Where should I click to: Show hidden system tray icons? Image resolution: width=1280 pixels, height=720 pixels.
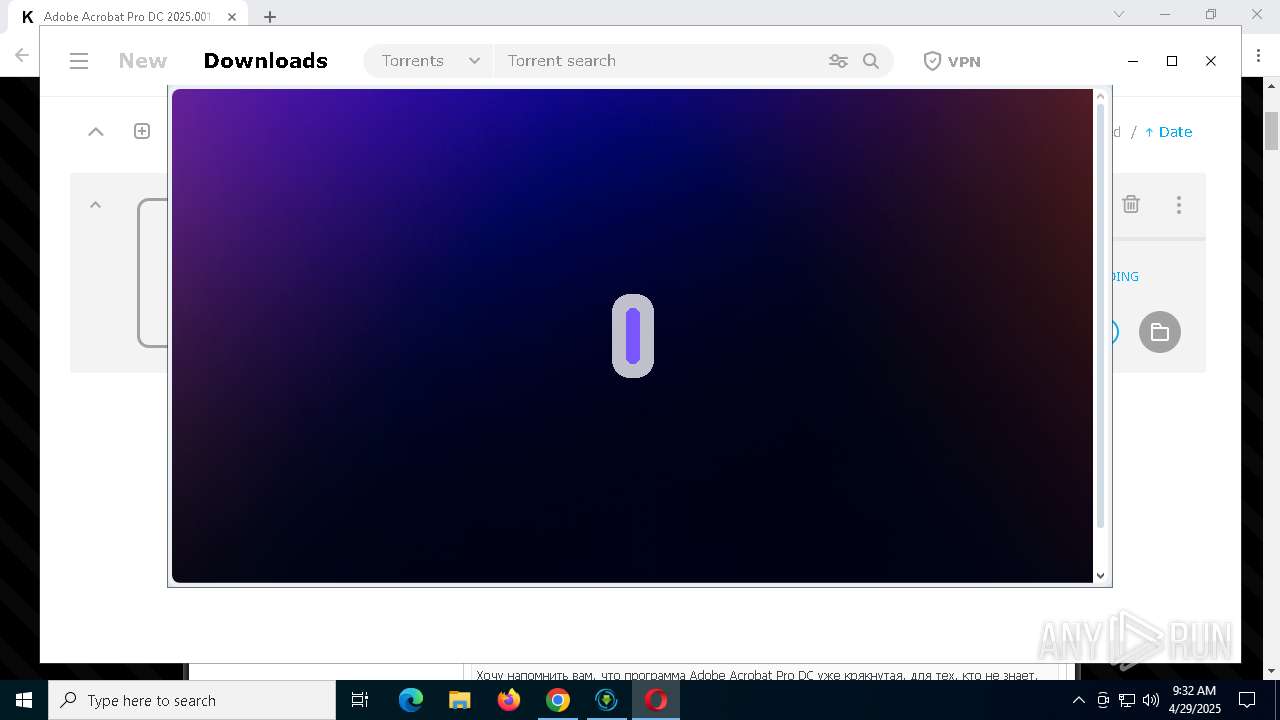(x=1079, y=700)
